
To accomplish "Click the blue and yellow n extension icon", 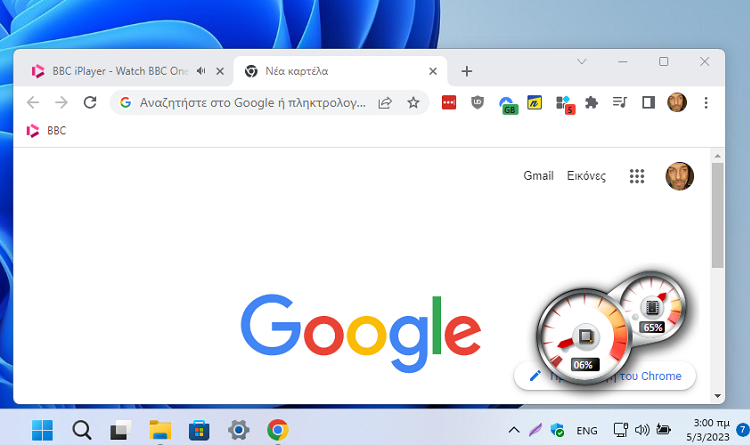I will tap(534, 102).
